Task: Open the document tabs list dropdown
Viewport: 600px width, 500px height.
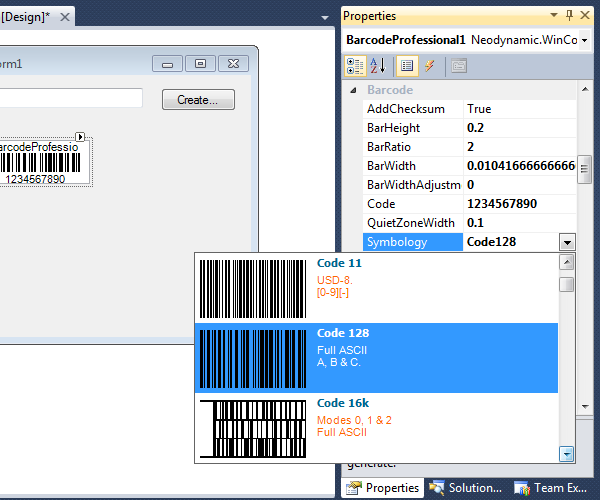Action: [x=324, y=17]
